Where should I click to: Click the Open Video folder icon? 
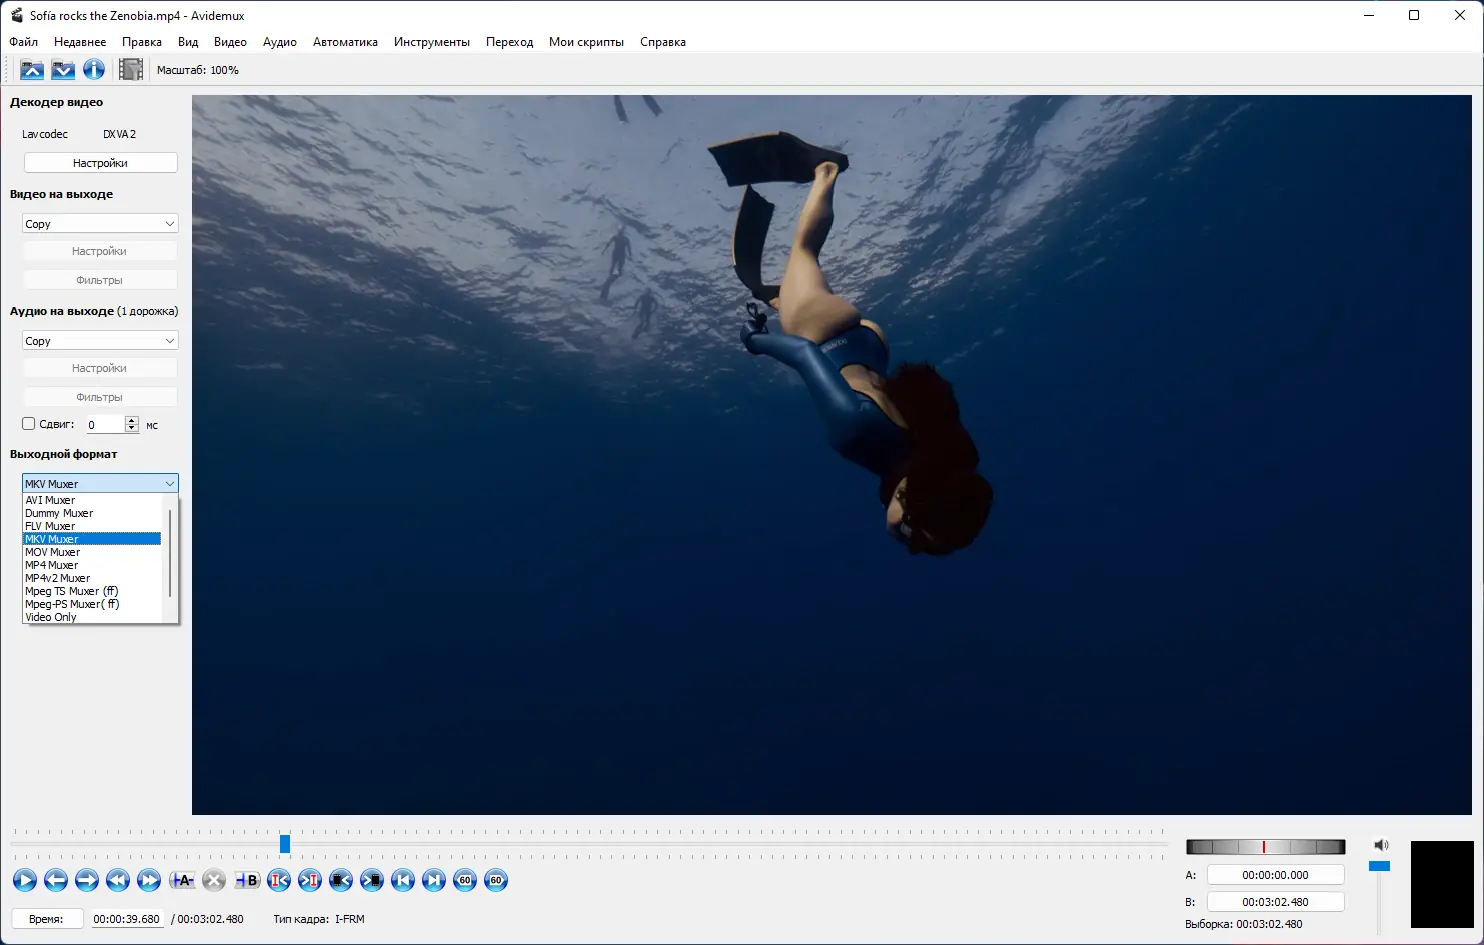tap(32, 69)
